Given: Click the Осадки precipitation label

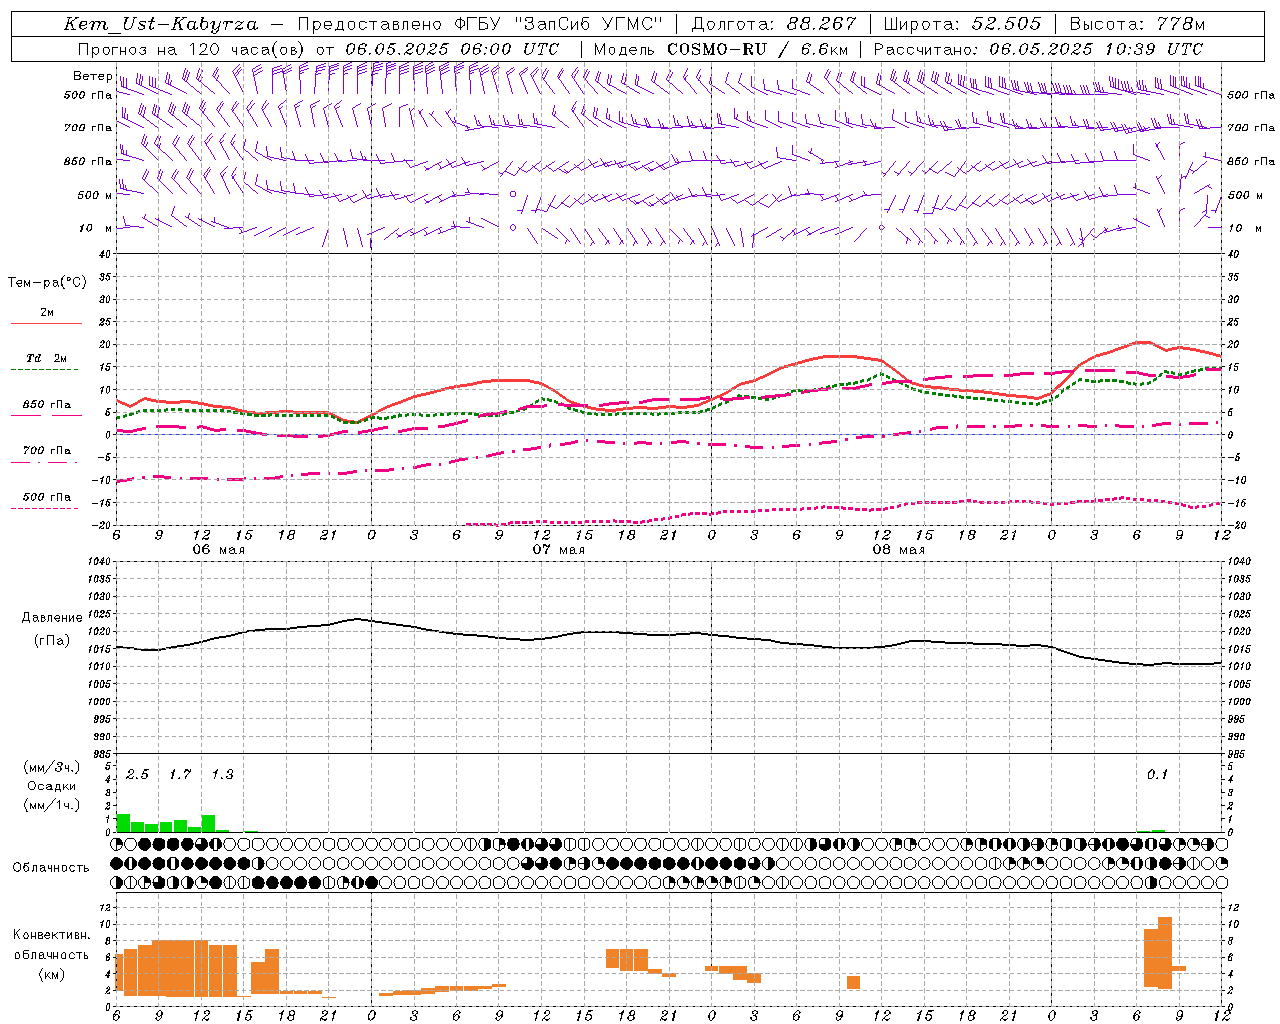Looking at the screenshot, I should (52, 786).
